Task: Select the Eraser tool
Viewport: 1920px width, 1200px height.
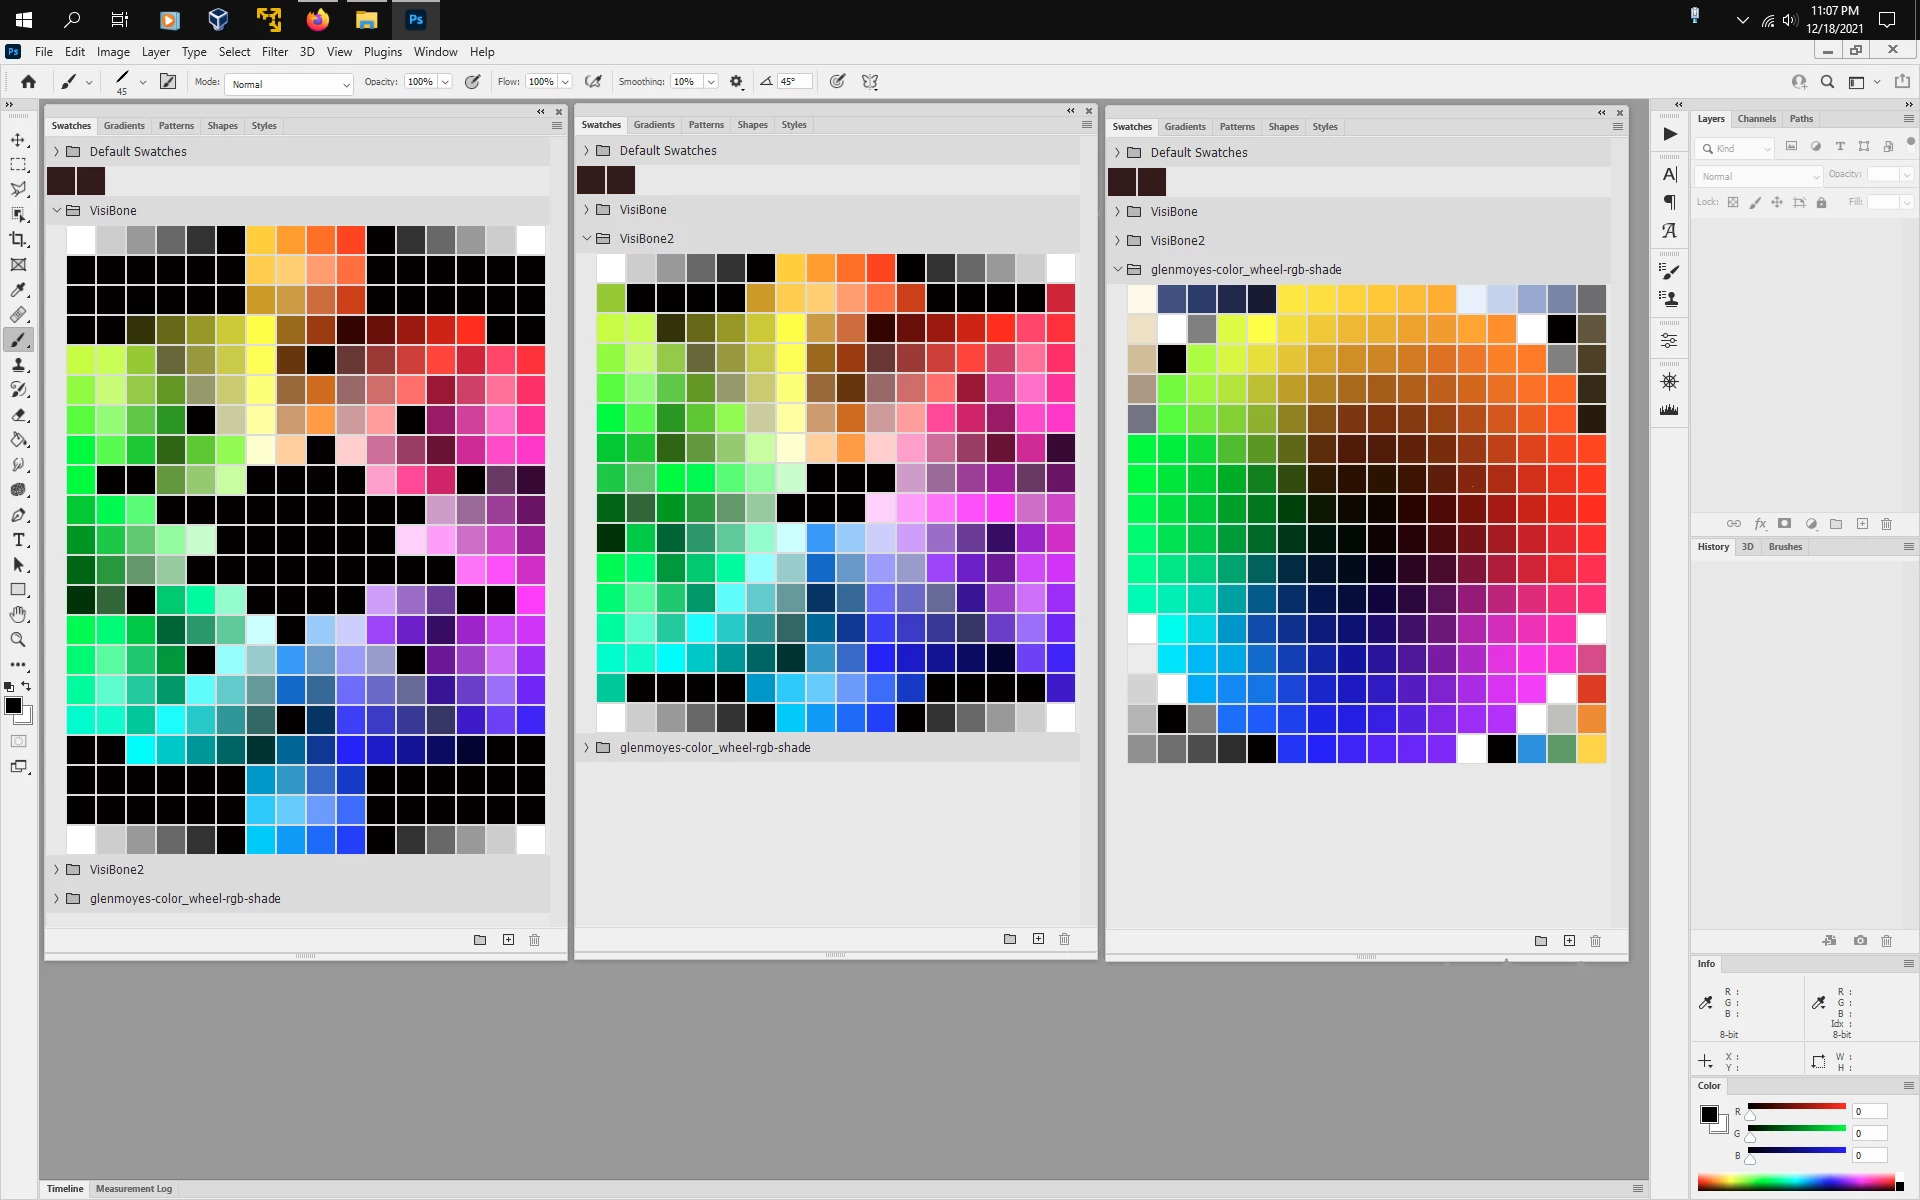Action: pyautogui.click(x=18, y=415)
